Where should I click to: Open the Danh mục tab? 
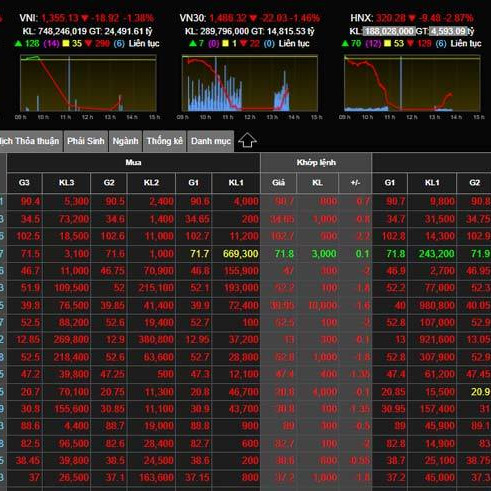tap(211, 141)
